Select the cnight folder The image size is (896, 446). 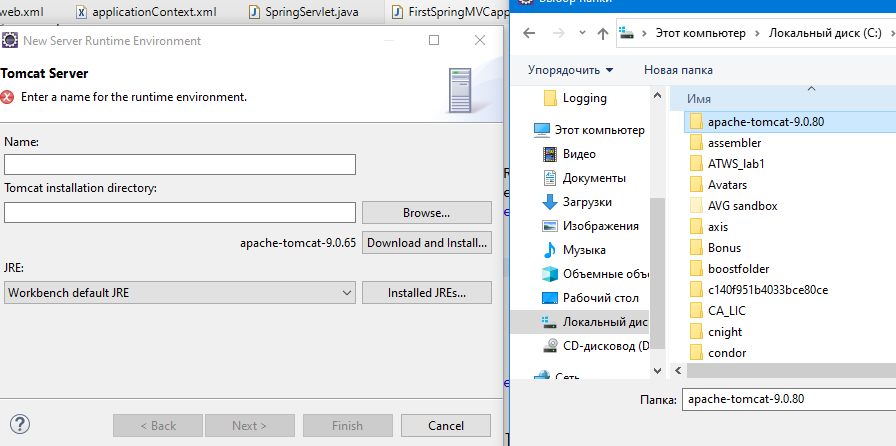click(725, 332)
